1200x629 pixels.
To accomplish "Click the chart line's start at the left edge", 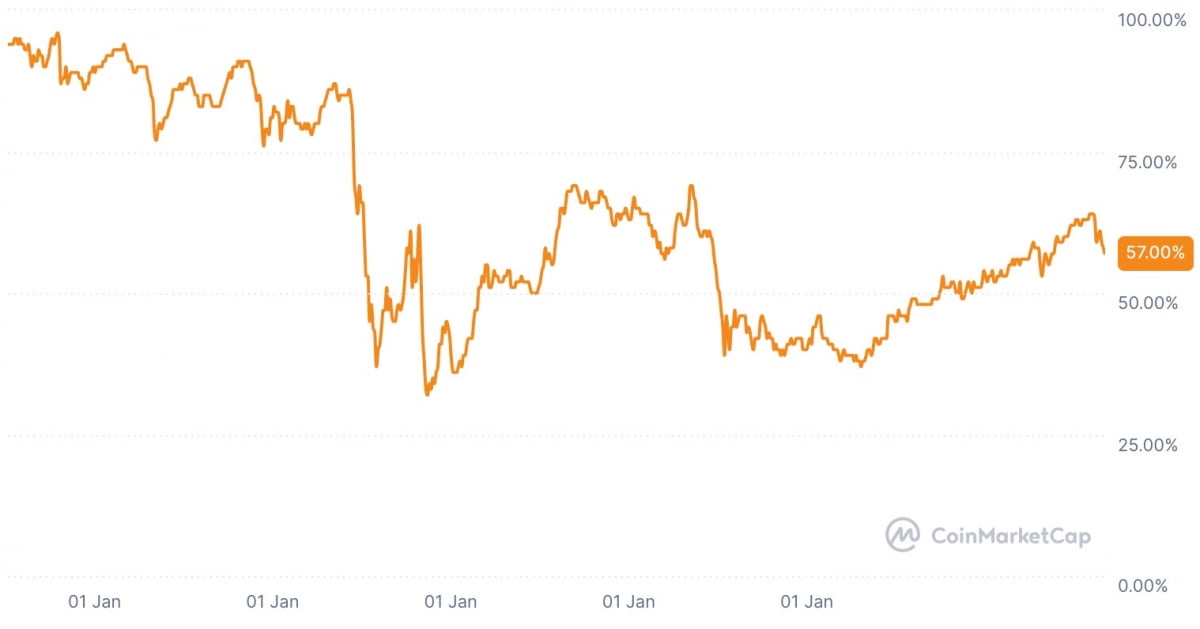I will coord(8,44).
